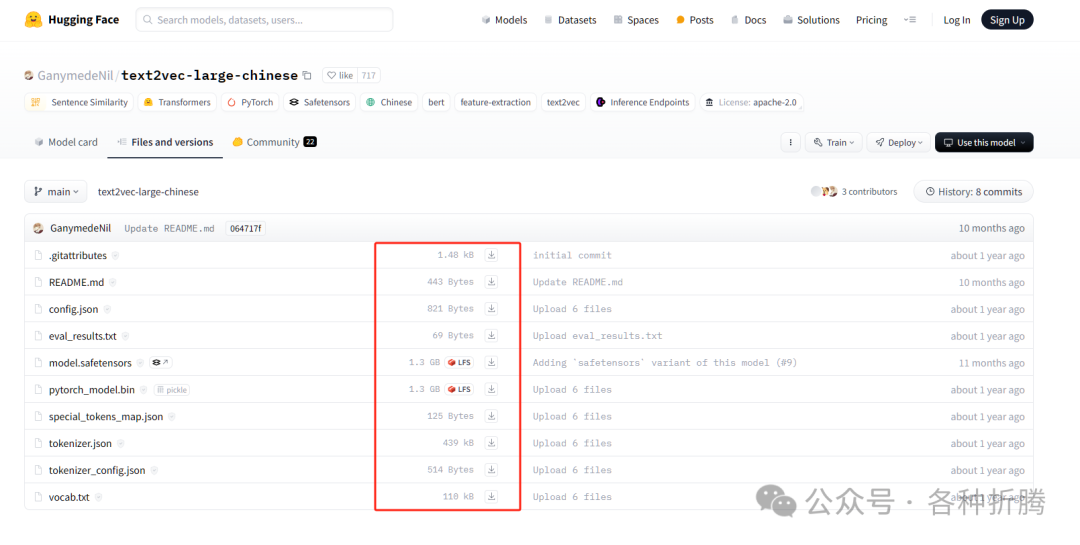1080x545 pixels.
Task: Select the PyTorch tag
Action: [x=249, y=102]
